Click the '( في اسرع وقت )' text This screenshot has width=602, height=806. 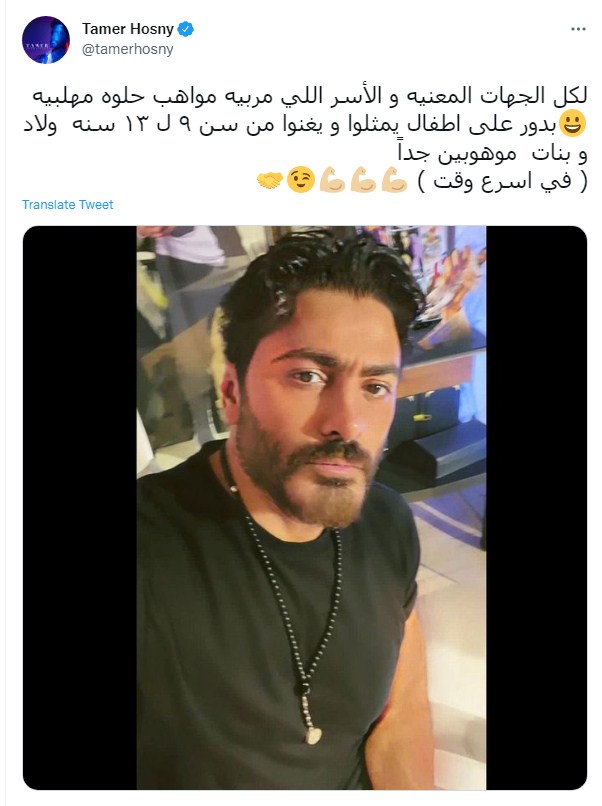[502, 181]
